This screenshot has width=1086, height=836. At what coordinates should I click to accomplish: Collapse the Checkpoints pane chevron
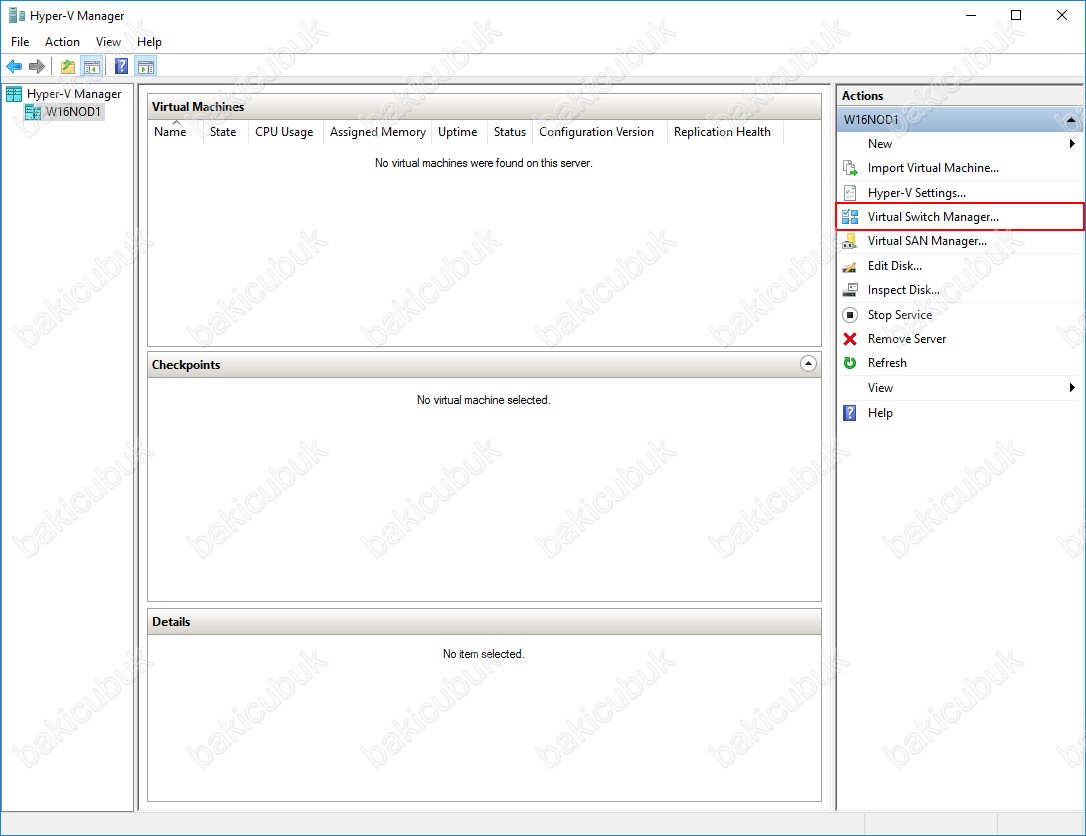(x=808, y=364)
